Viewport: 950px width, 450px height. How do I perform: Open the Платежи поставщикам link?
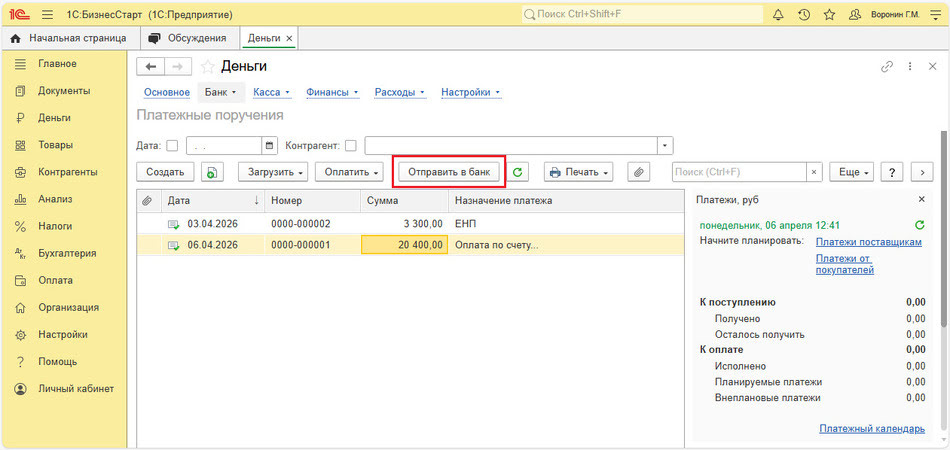[869, 242]
